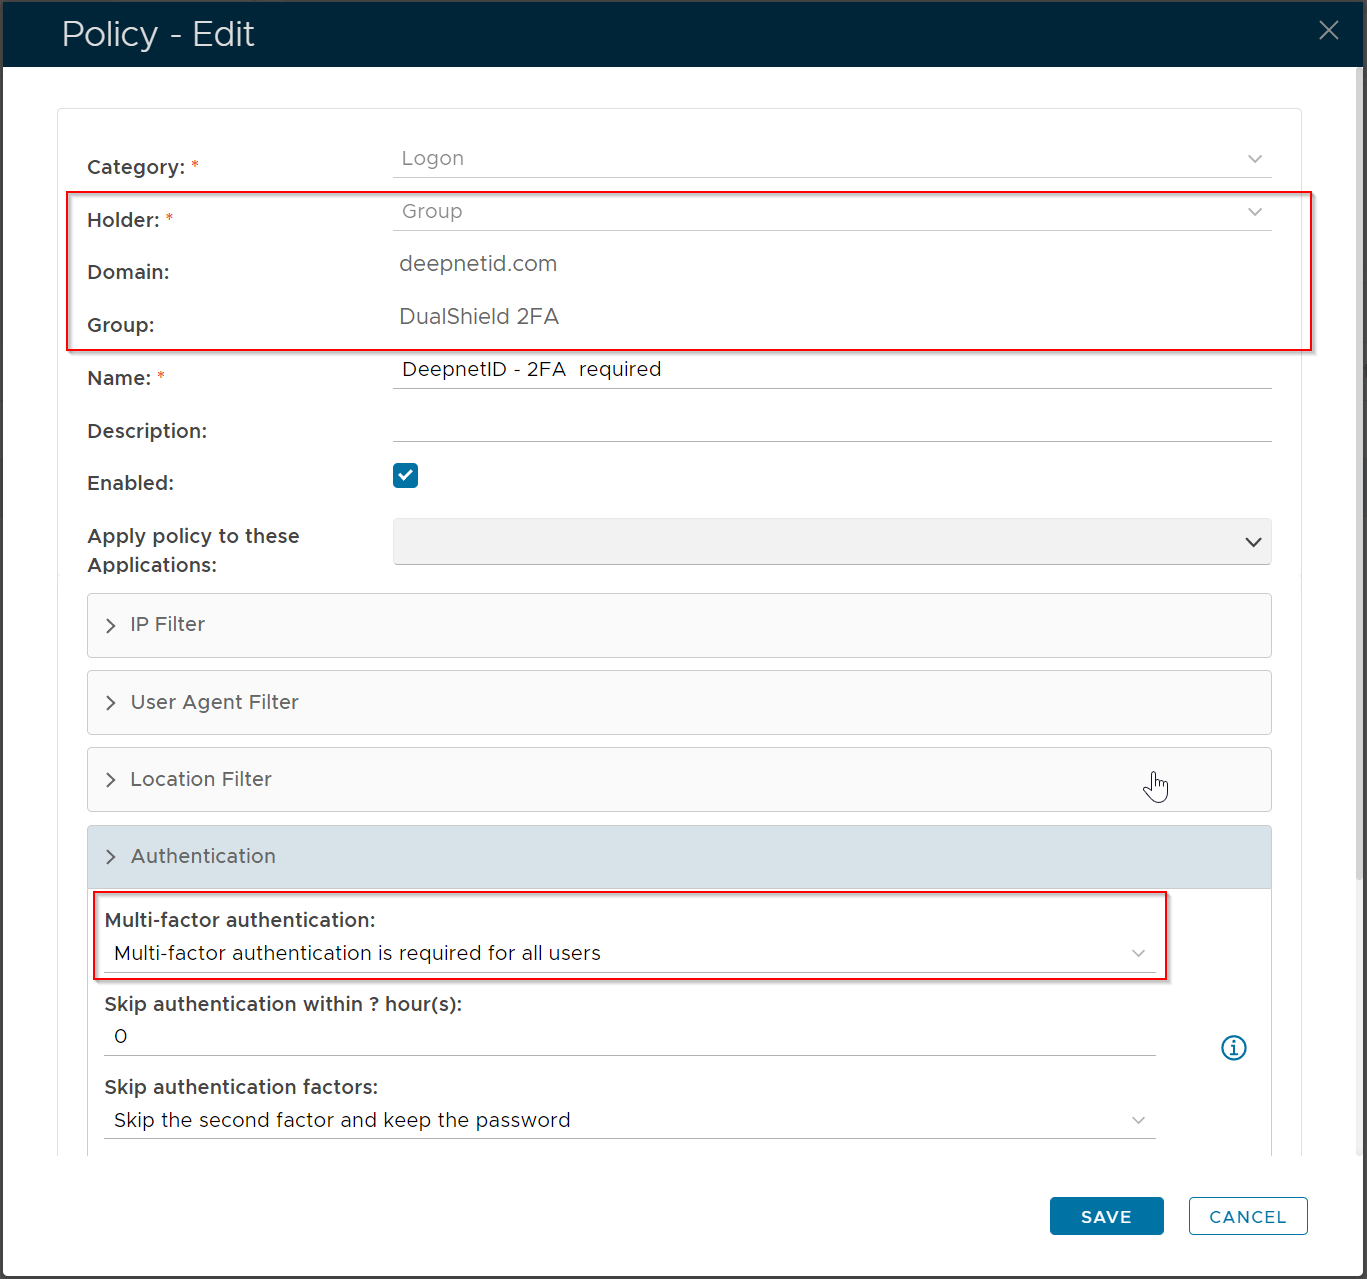The width and height of the screenshot is (1367, 1279).
Task: Expand the IP Filter section
Action: click(x=678, y=625)
